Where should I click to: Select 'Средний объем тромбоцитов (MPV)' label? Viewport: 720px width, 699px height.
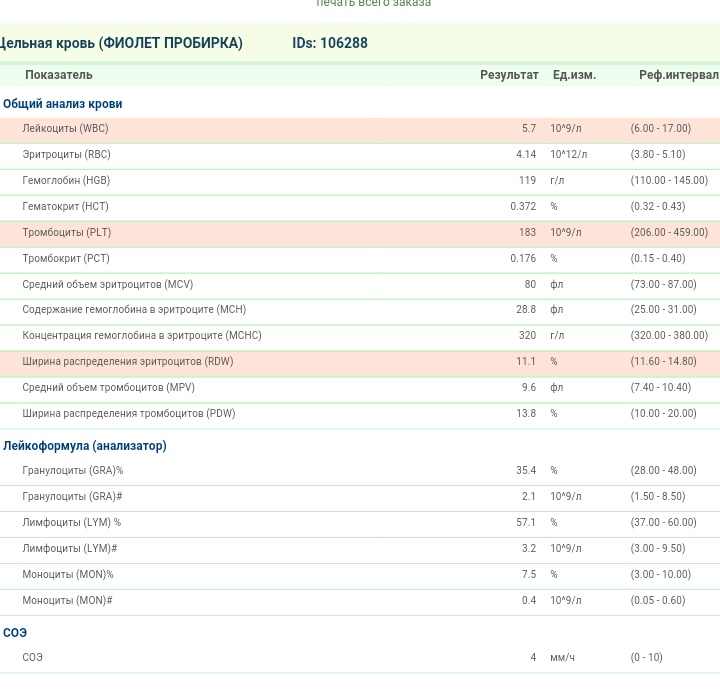[108, 388]
